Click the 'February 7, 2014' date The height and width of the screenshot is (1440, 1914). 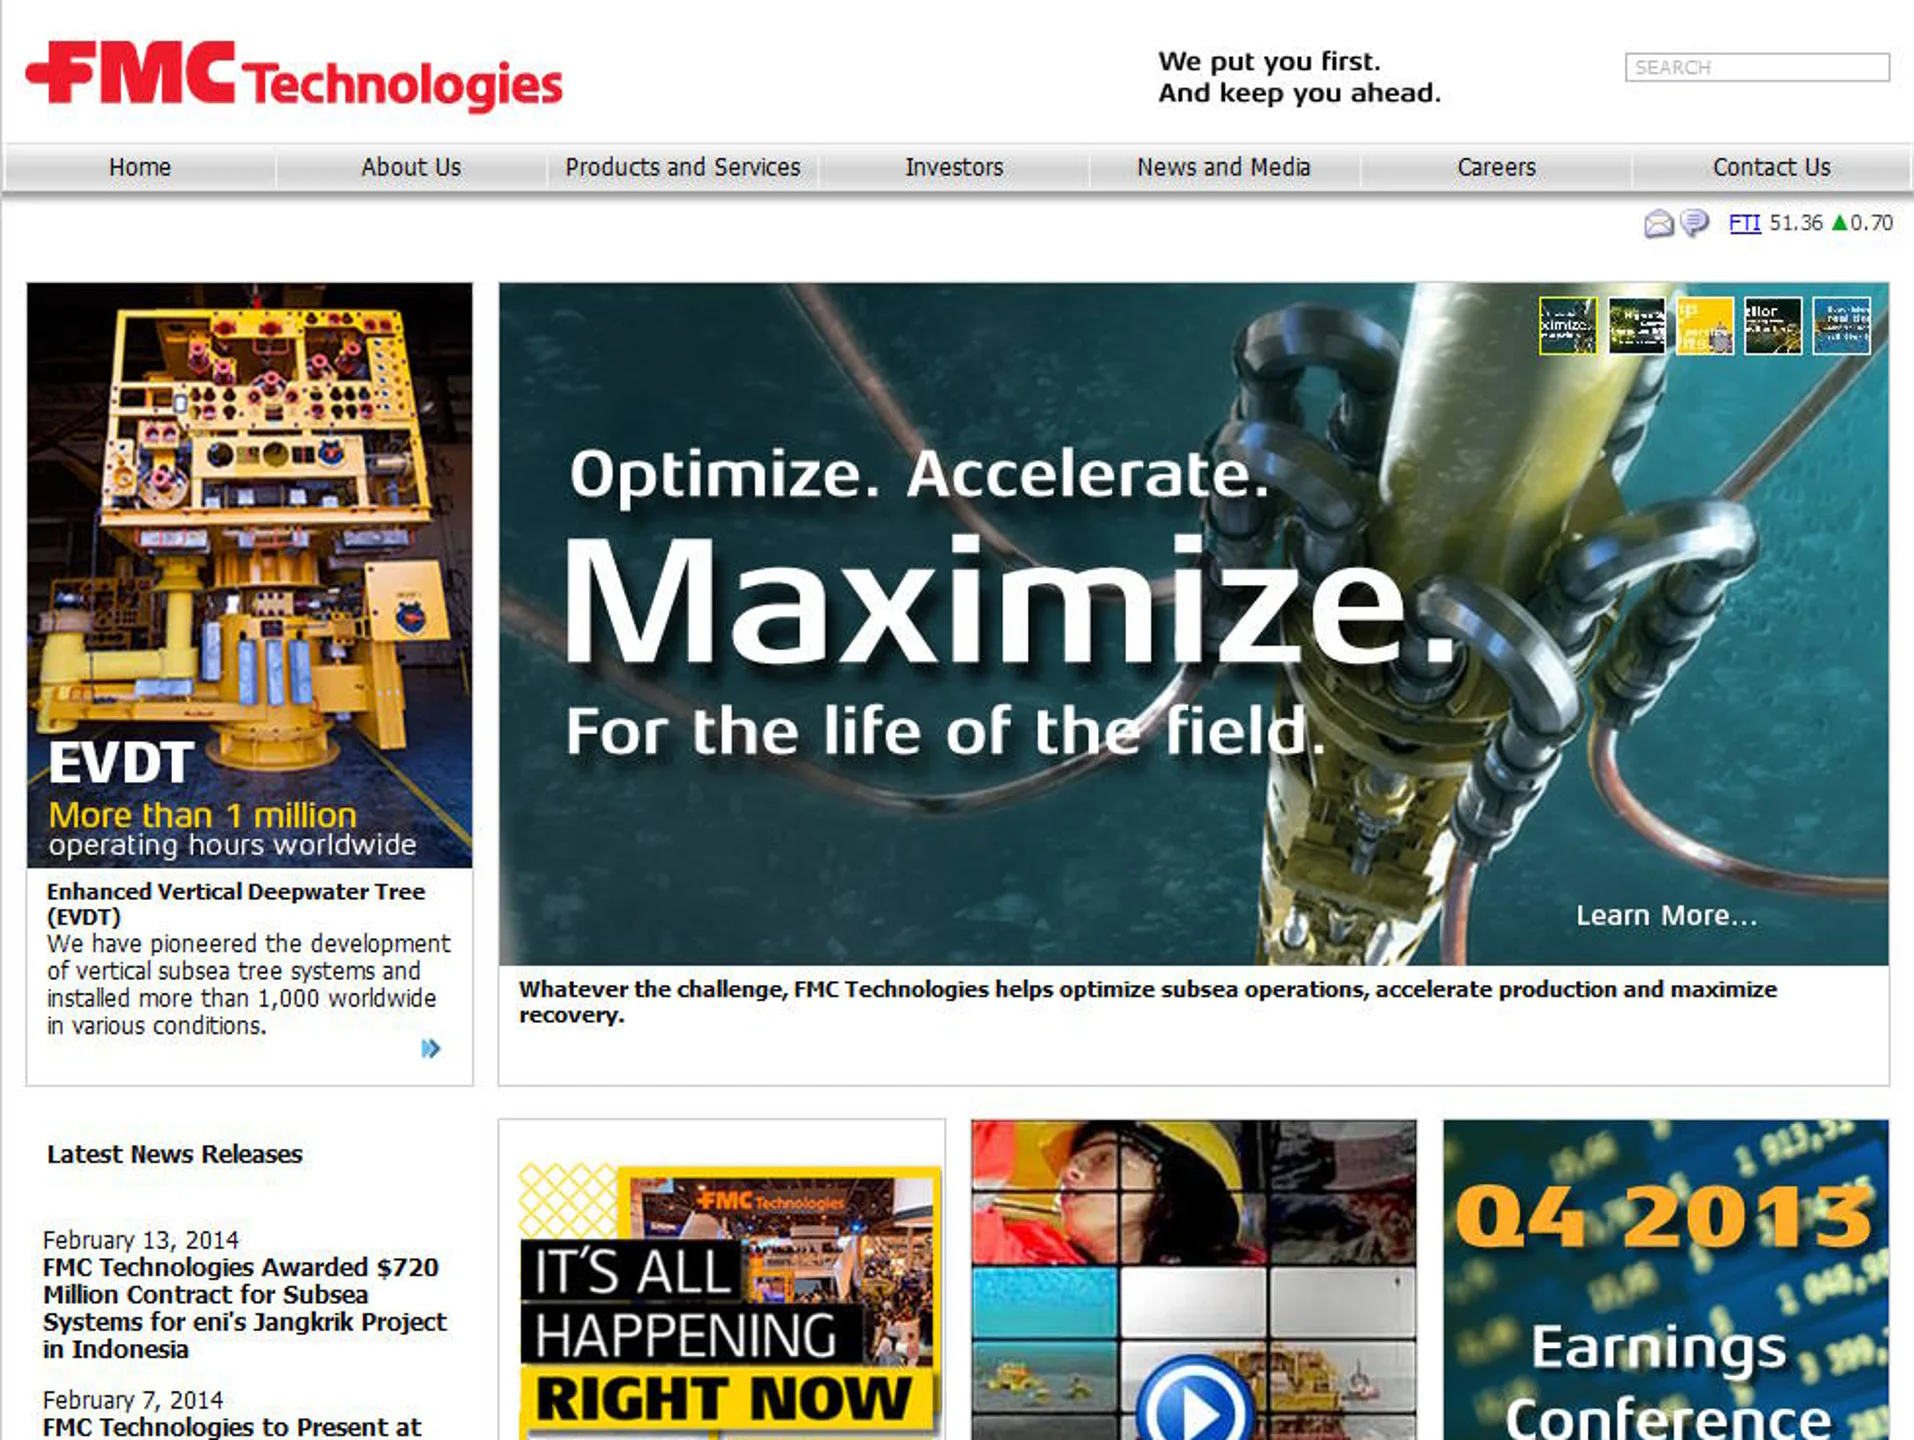click(x=133, y=1400)
